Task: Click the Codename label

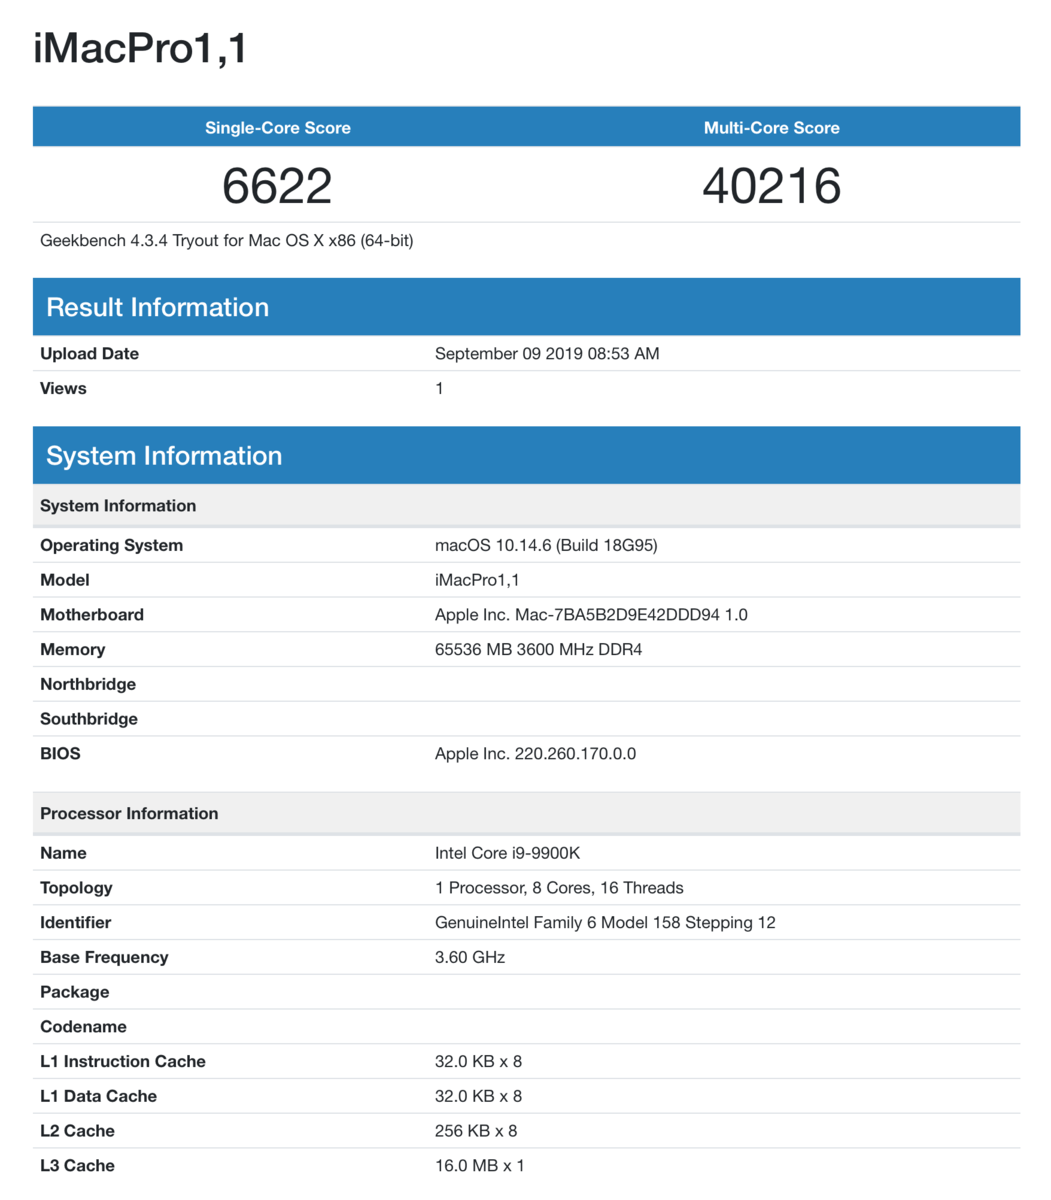Action: 83,1027
